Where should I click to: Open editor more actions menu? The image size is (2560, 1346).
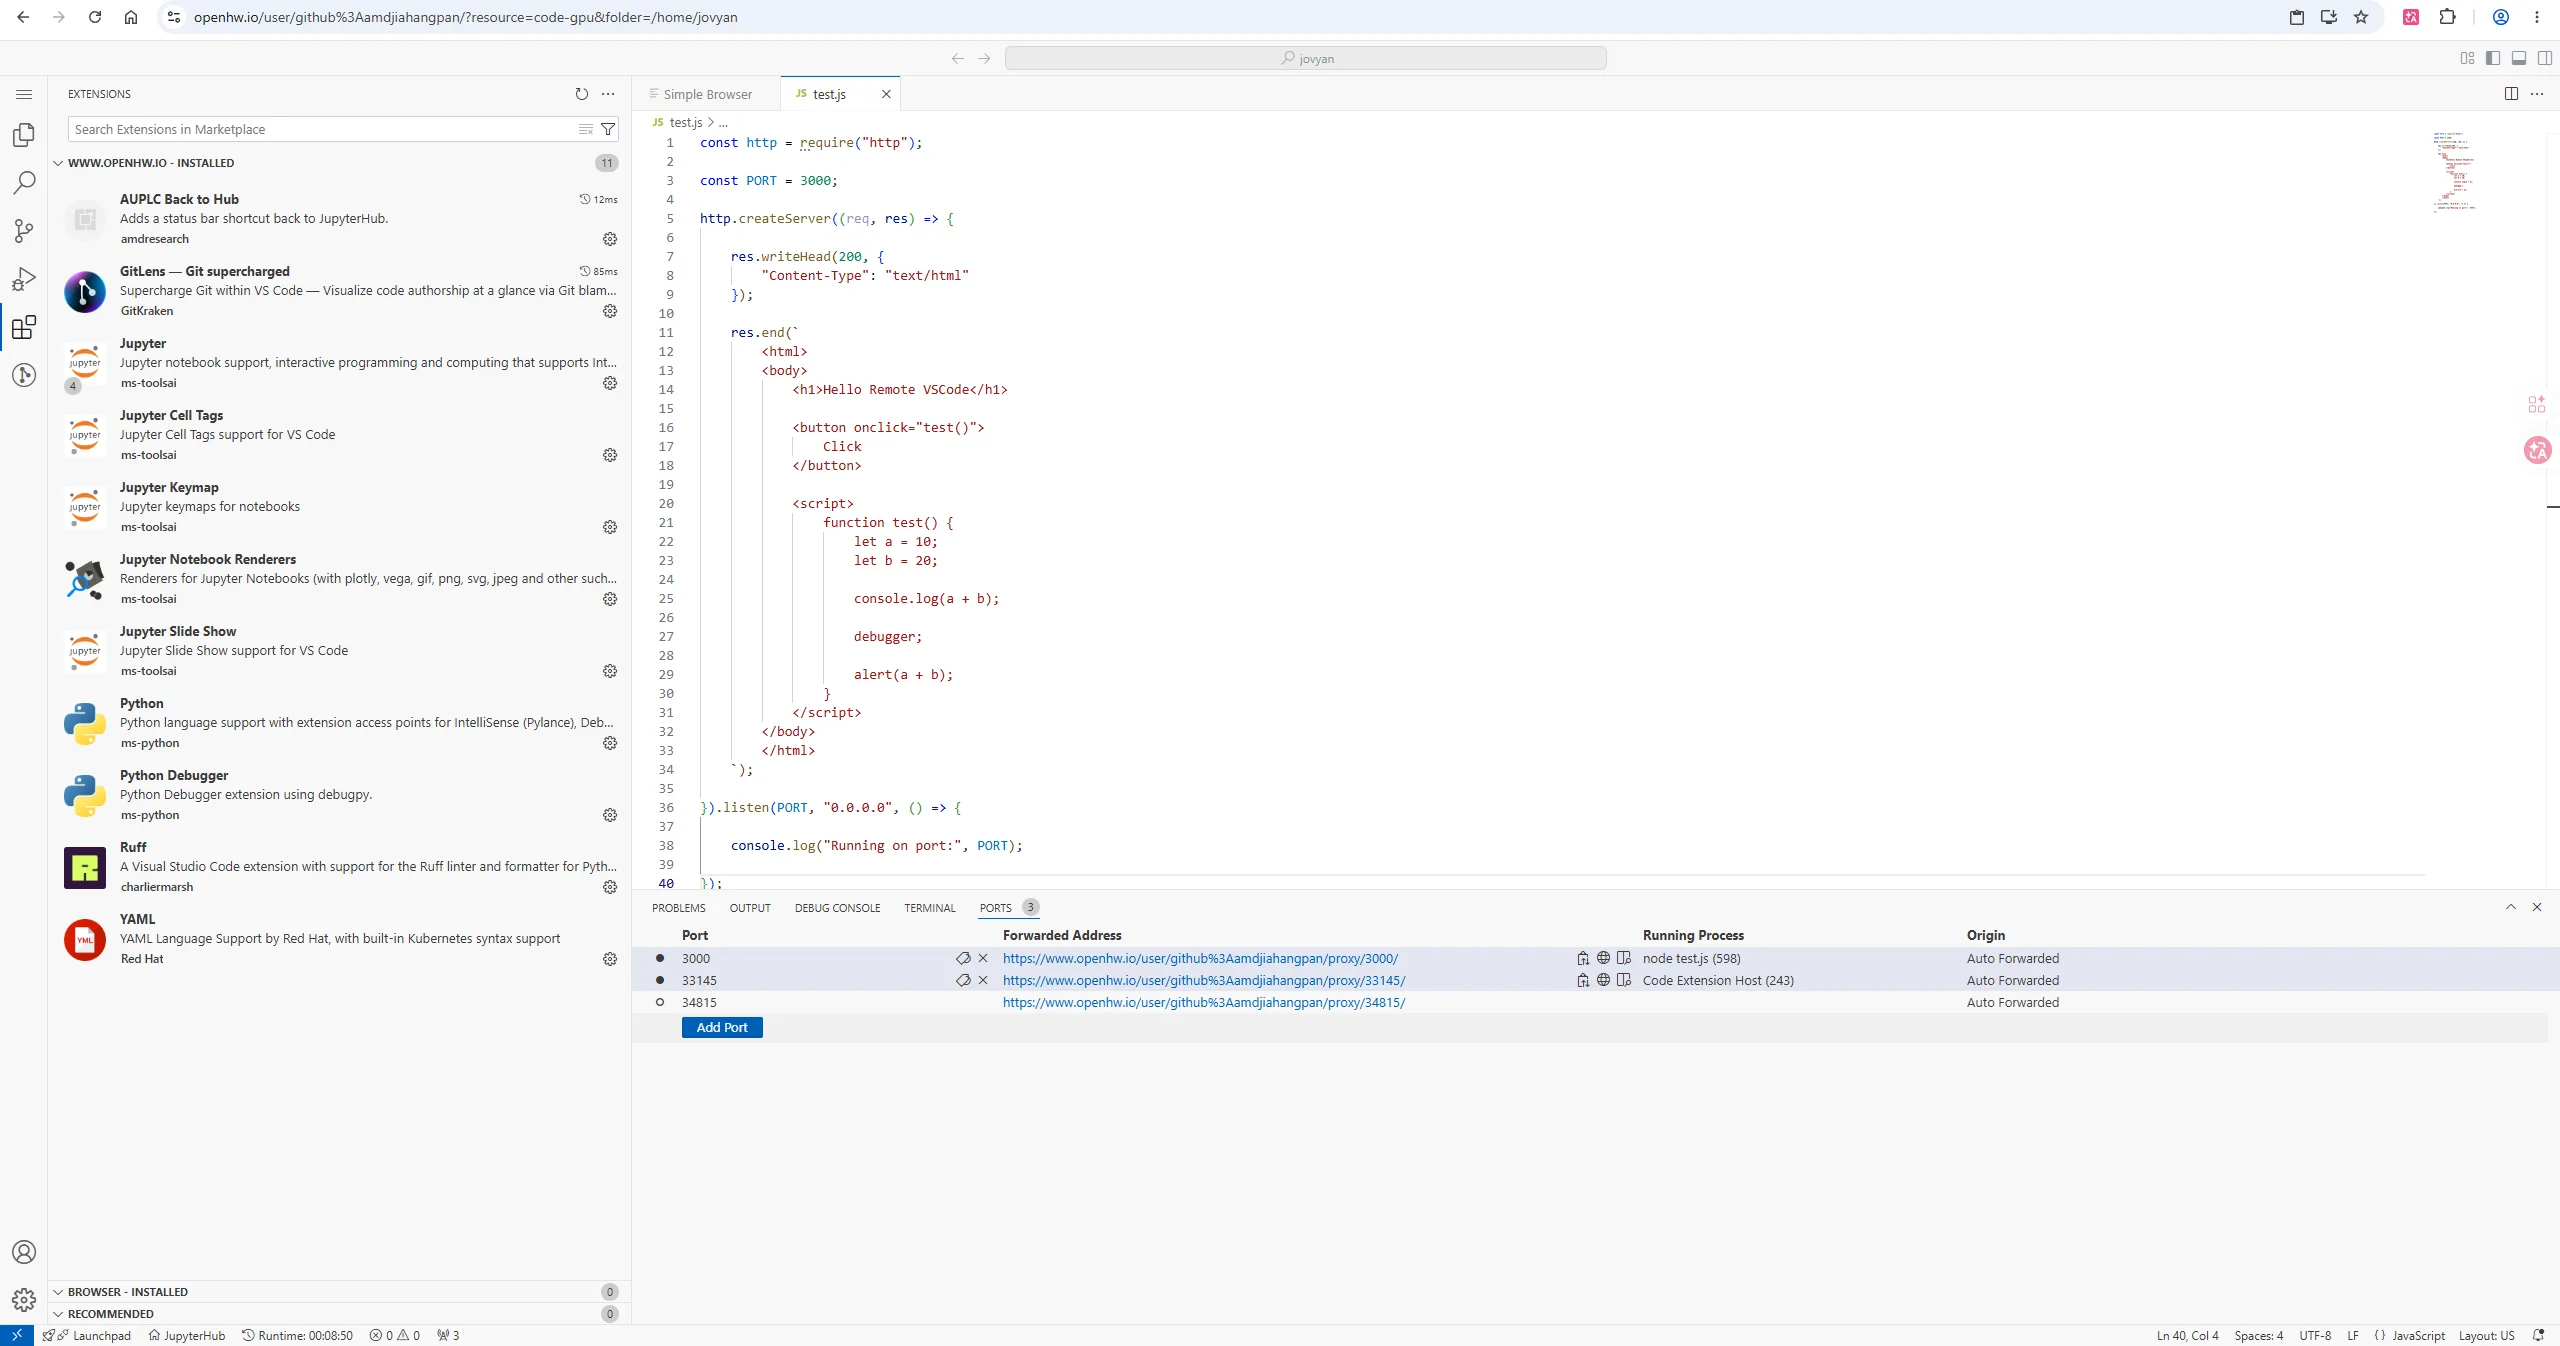point(2537,94)
